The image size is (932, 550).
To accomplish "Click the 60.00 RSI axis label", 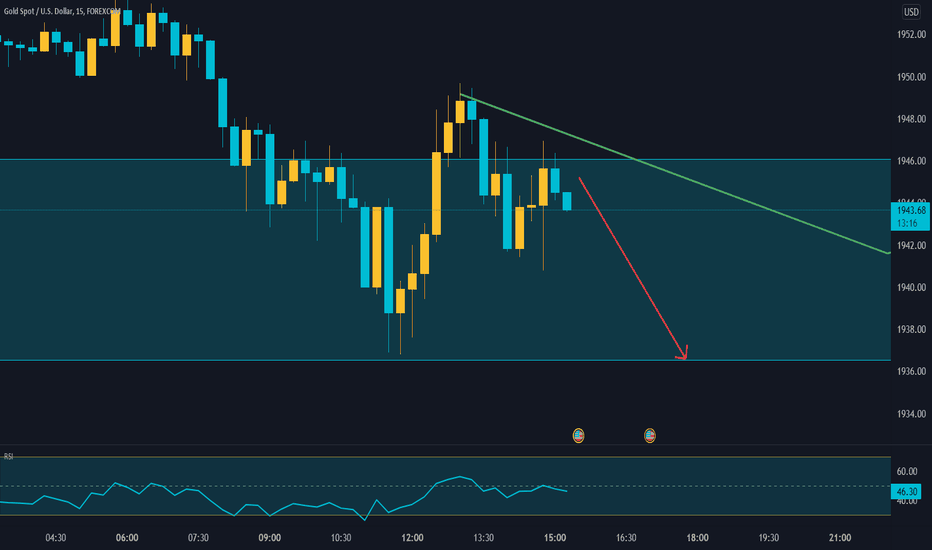I will click(907, 471).
